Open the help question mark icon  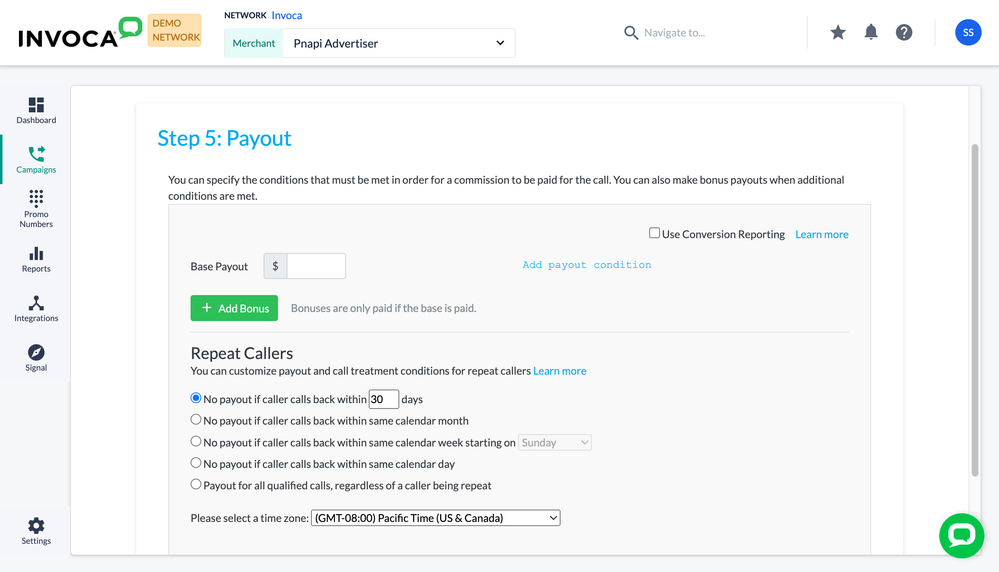pos(903,32)
